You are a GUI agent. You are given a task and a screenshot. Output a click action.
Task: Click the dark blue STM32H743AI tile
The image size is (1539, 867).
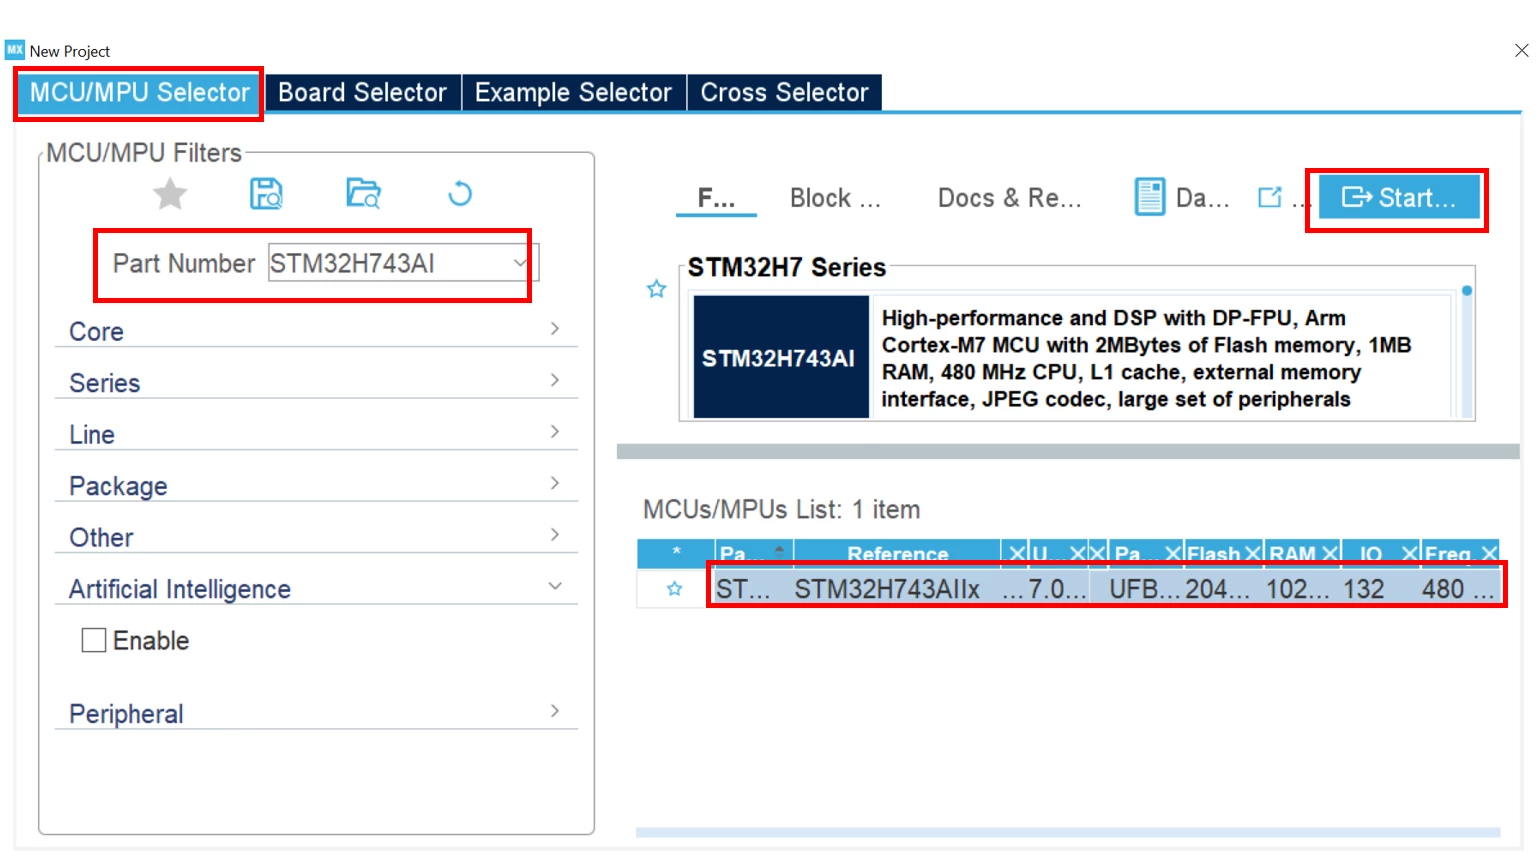click(781, 357)
